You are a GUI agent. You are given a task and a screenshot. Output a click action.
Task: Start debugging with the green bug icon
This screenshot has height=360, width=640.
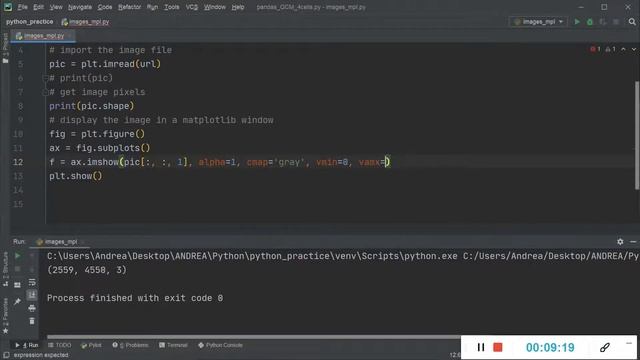pyautogui.click(x=590, y=22)
